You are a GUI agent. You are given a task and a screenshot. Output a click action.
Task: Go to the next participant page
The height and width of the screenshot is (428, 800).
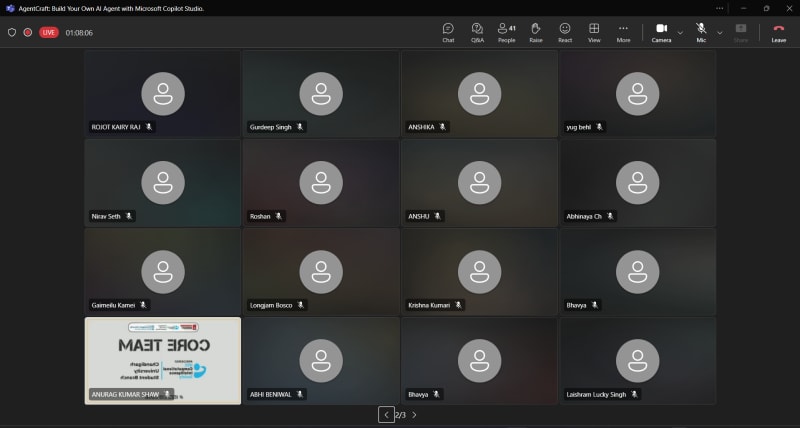click(414, 415)
